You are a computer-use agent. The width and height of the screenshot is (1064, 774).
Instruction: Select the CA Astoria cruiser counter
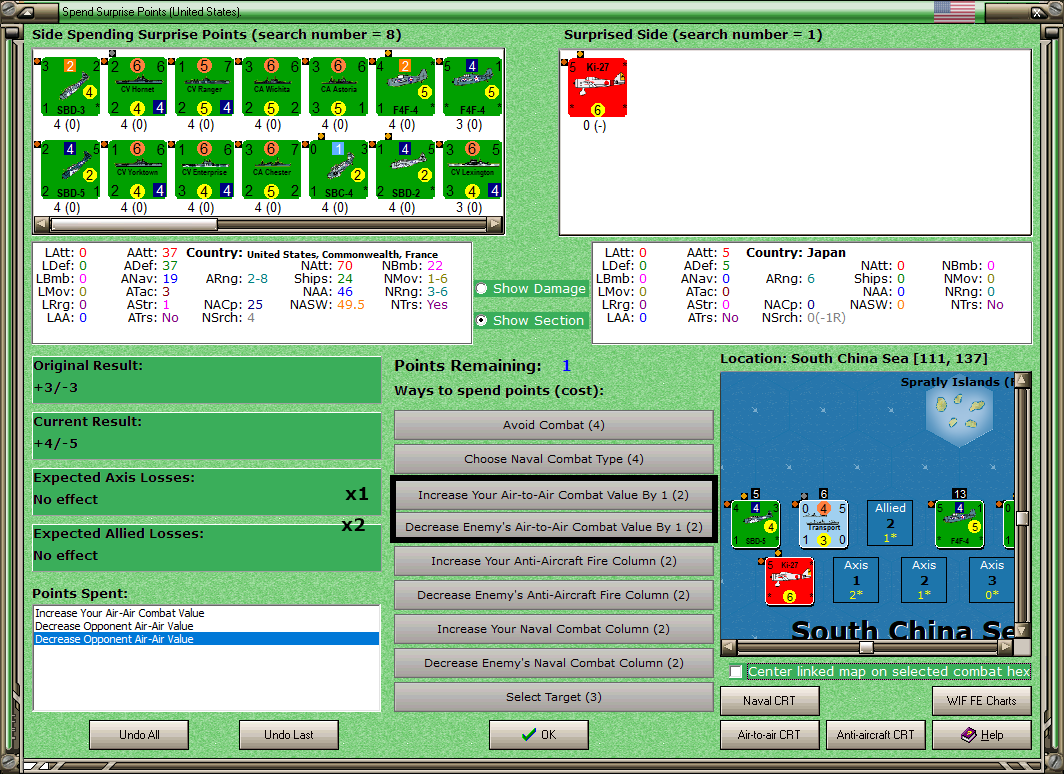tap(339, 87)
